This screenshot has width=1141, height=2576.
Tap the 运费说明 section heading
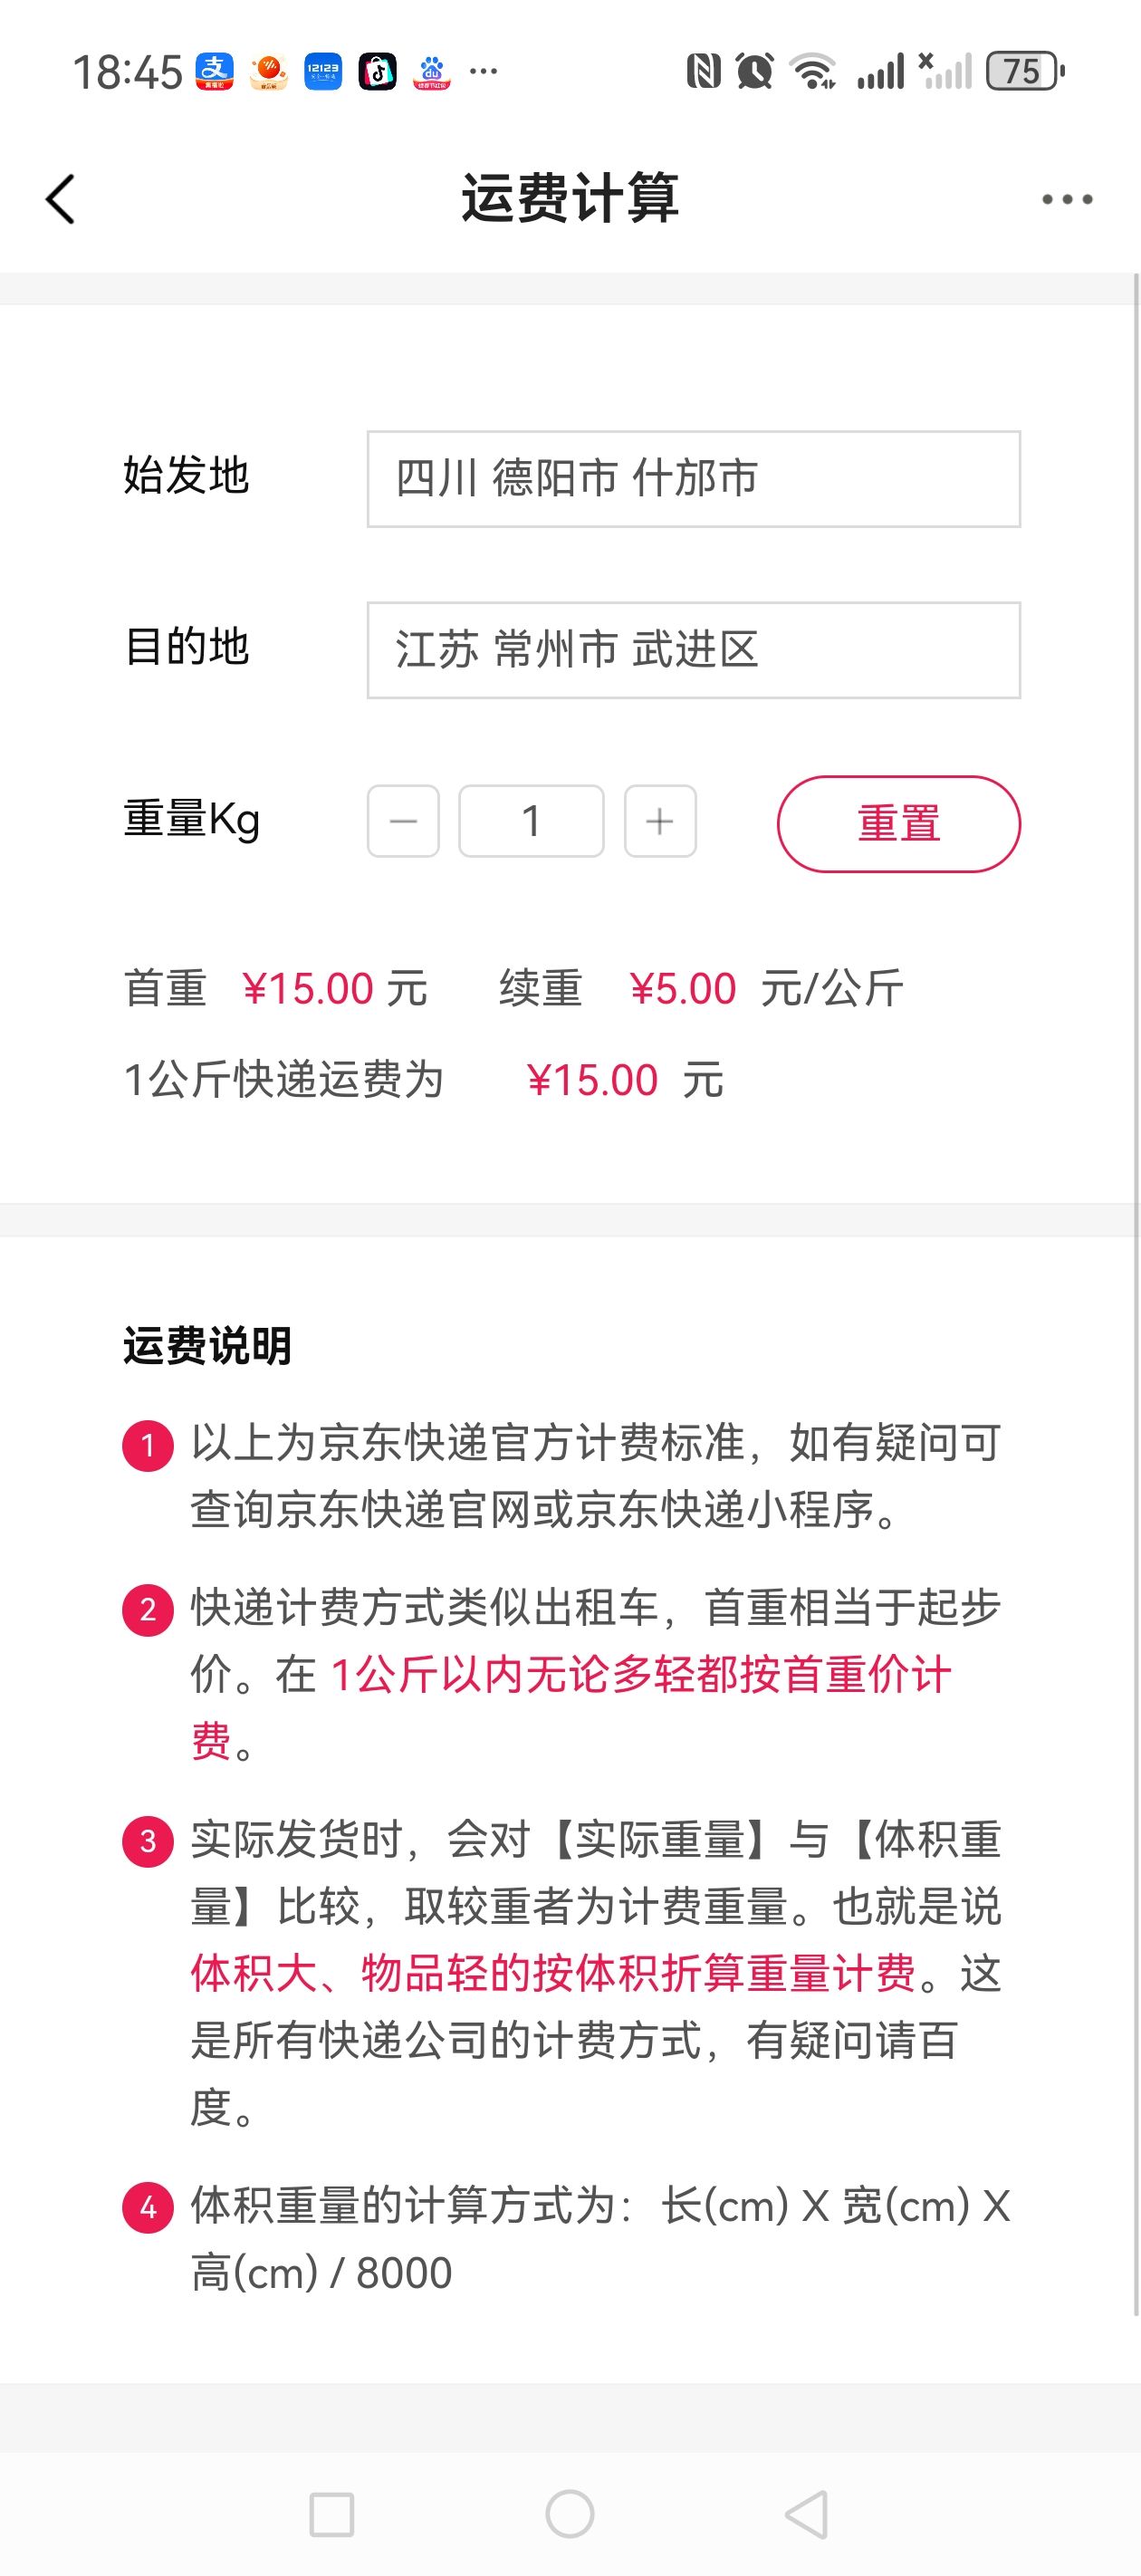207,1346
